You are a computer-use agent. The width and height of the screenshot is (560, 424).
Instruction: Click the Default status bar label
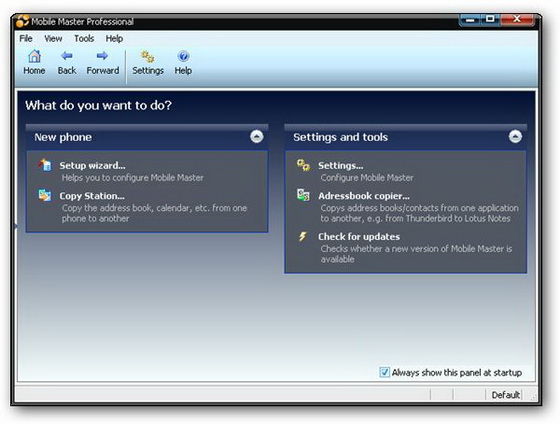click(505, 395)
